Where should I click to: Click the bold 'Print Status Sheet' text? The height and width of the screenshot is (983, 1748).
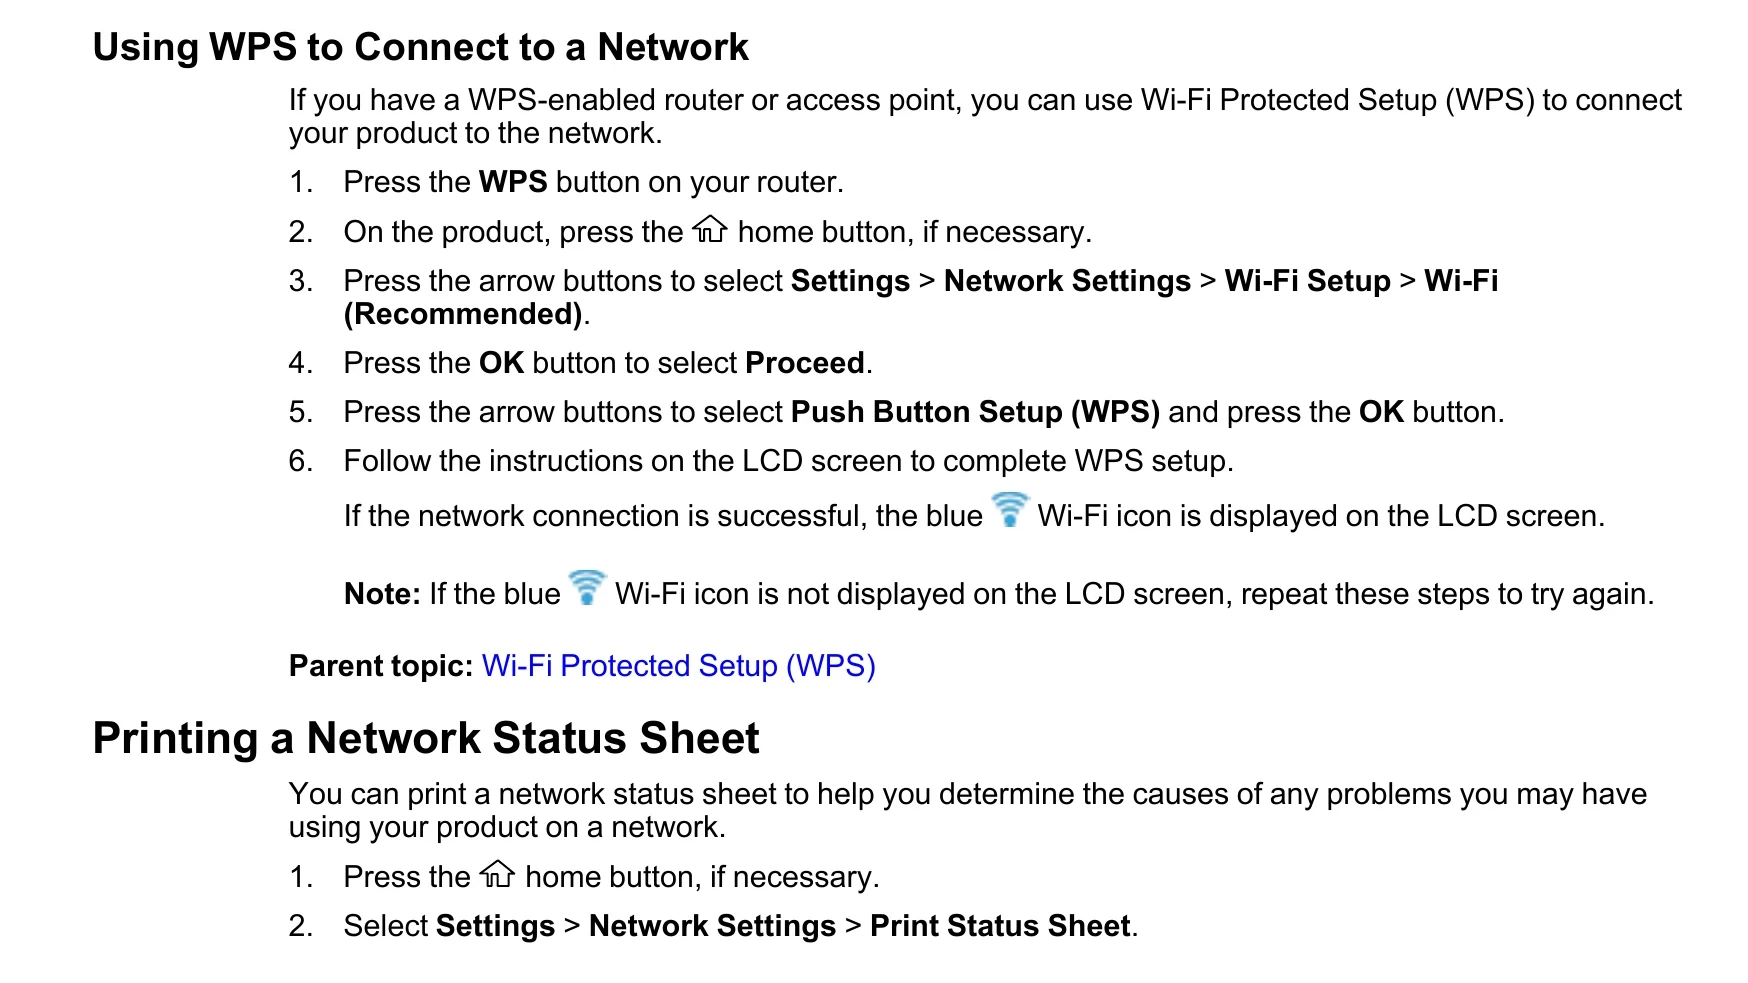pos(1000,926)
